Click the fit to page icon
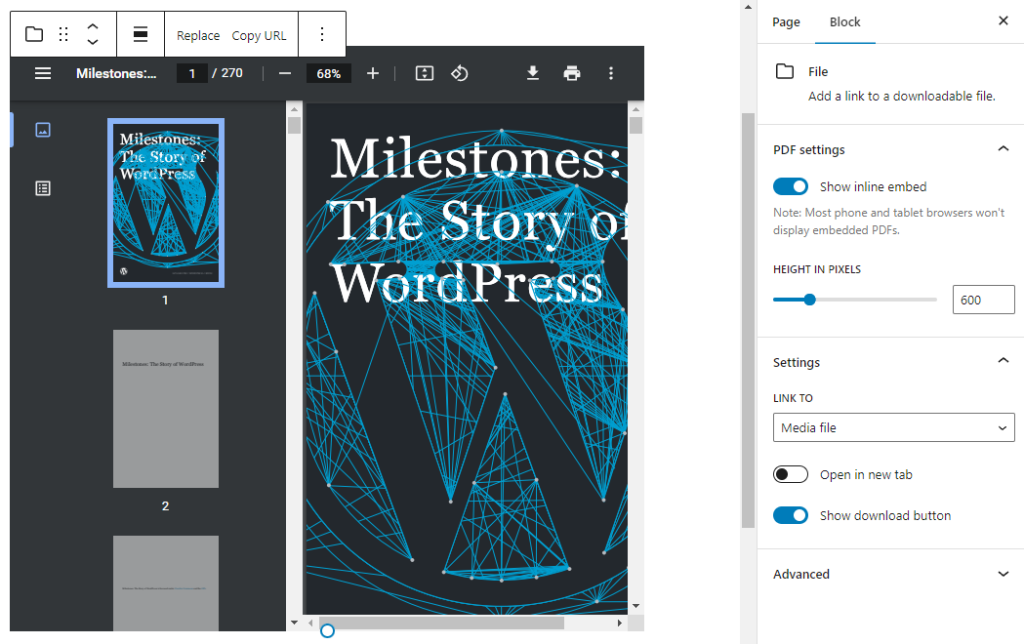Viewport: 1024px width, 644px height. click(424, 73)
